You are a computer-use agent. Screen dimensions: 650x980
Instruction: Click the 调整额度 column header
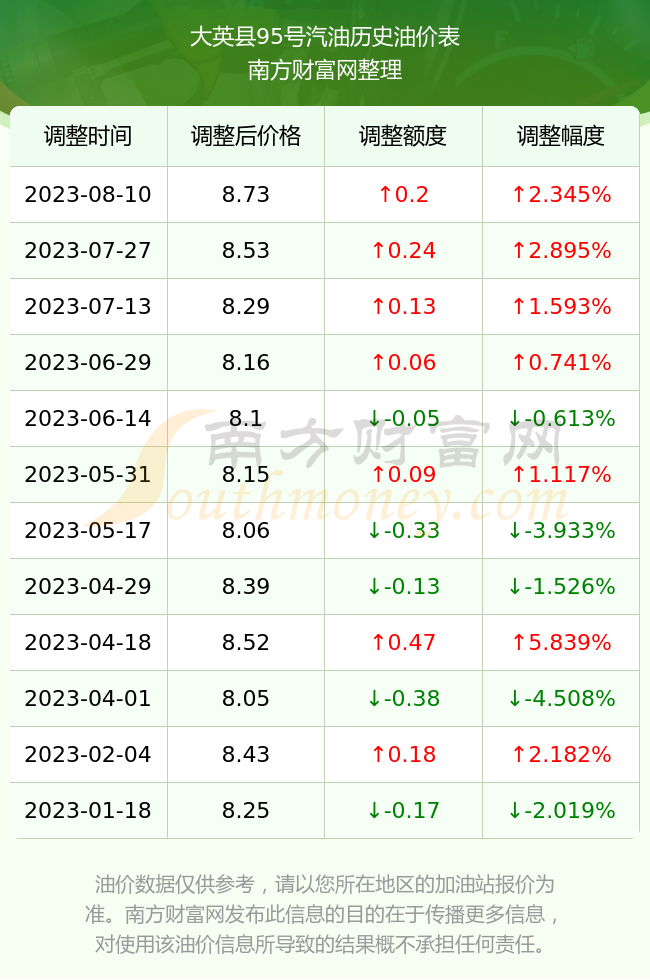click(403, 136)
